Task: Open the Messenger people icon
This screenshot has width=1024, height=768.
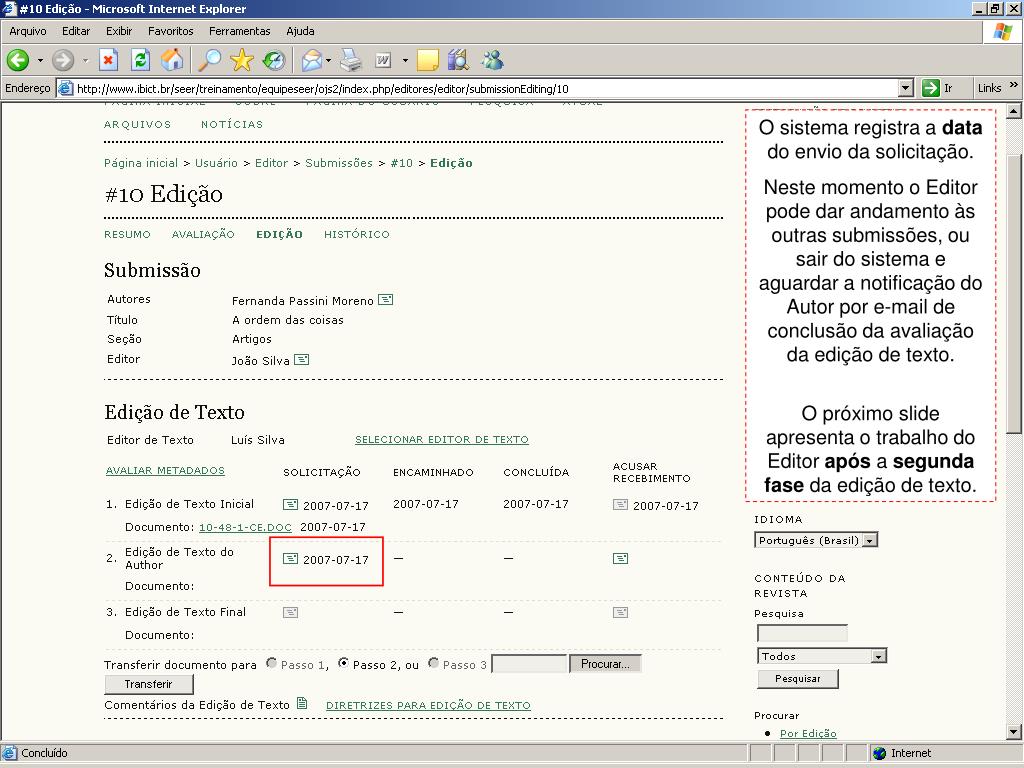Action: tap(492, 60)
